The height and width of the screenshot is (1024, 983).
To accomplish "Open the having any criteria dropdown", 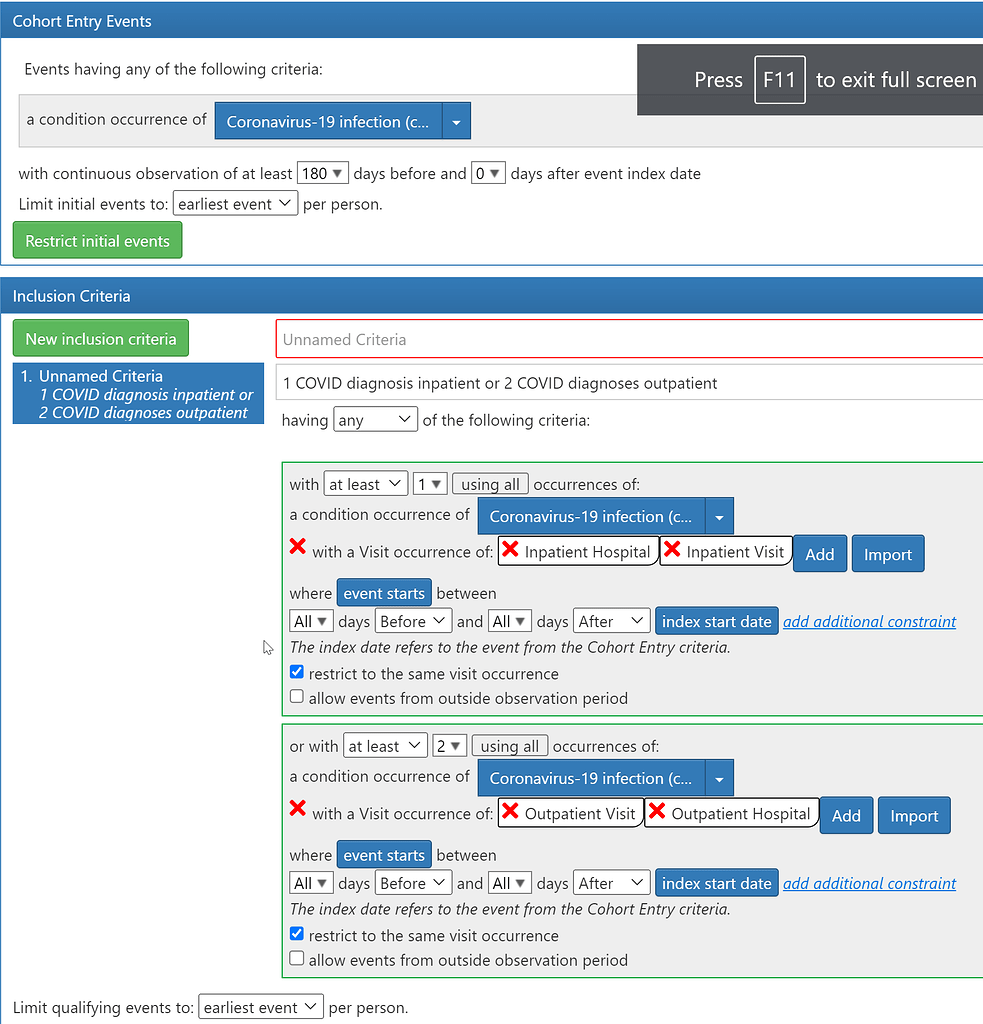I will (375, 419).
